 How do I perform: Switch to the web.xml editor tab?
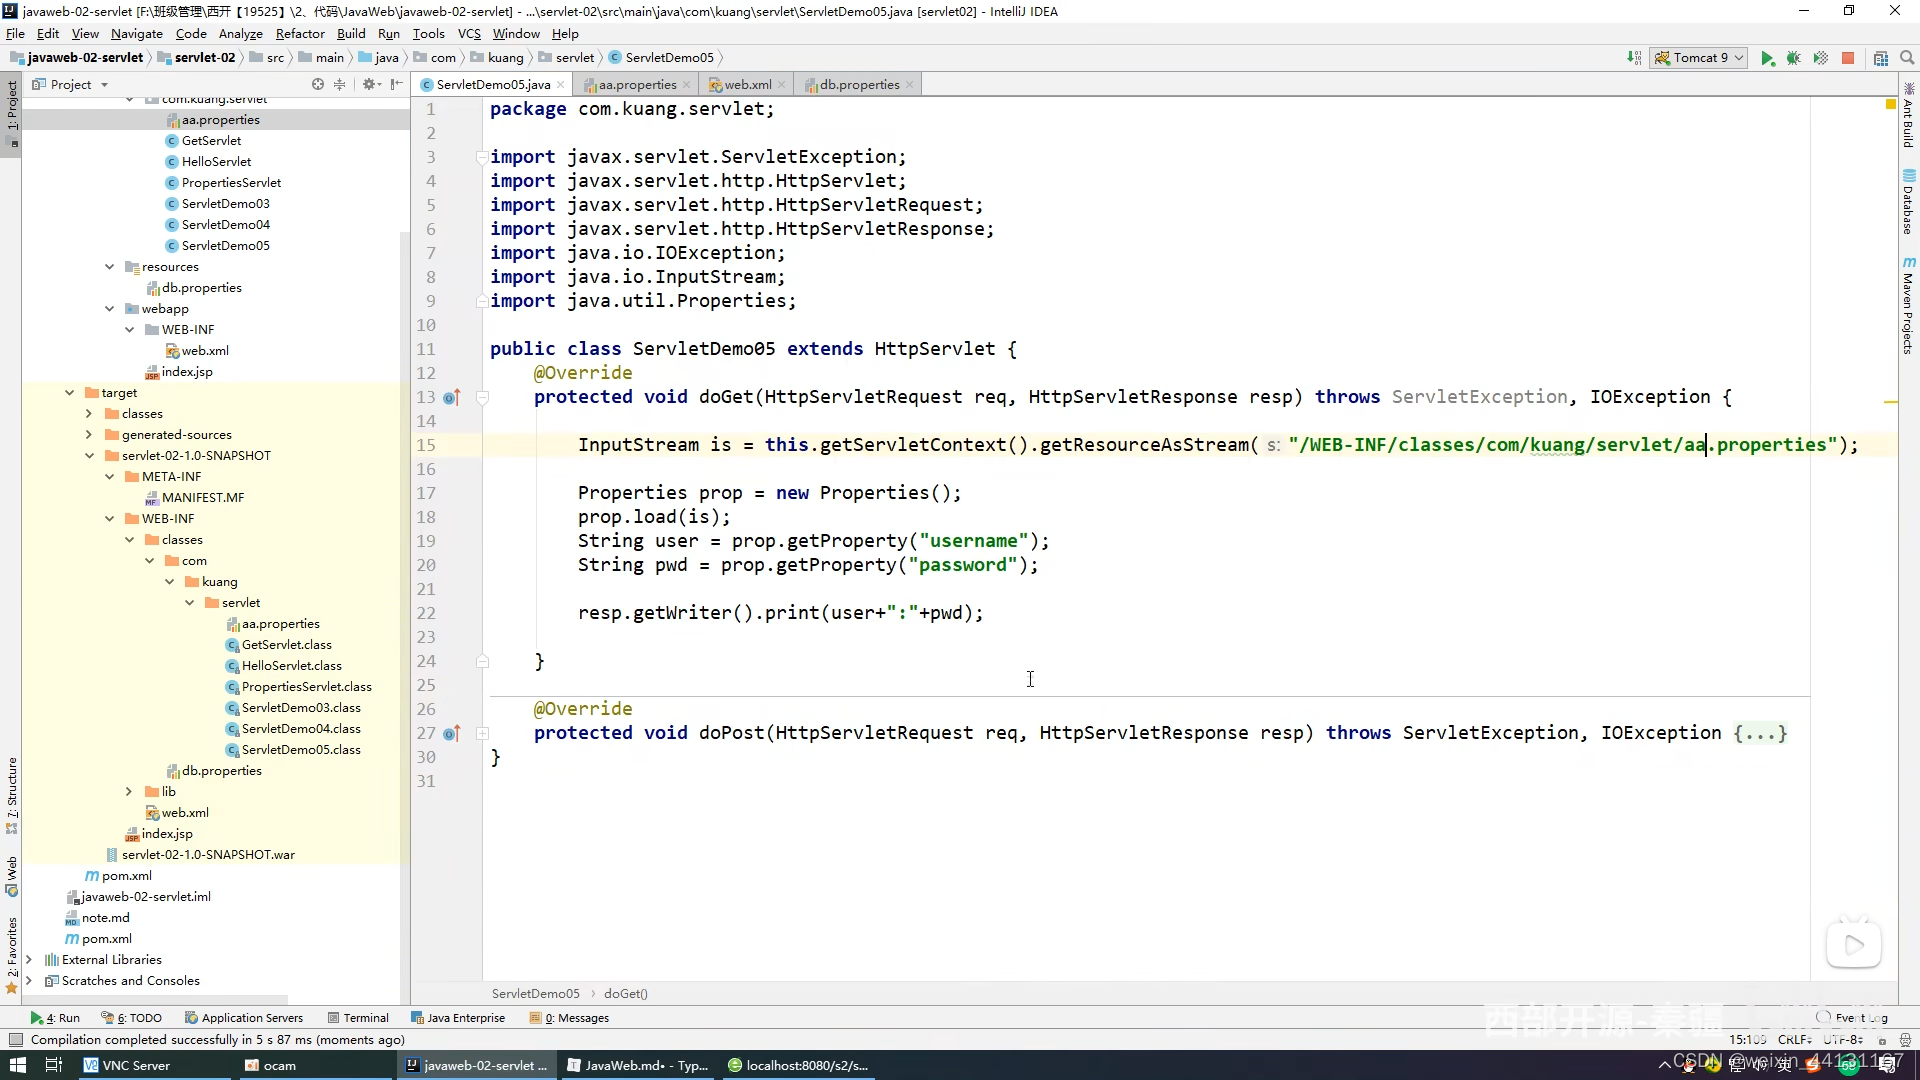coord(746,85)
